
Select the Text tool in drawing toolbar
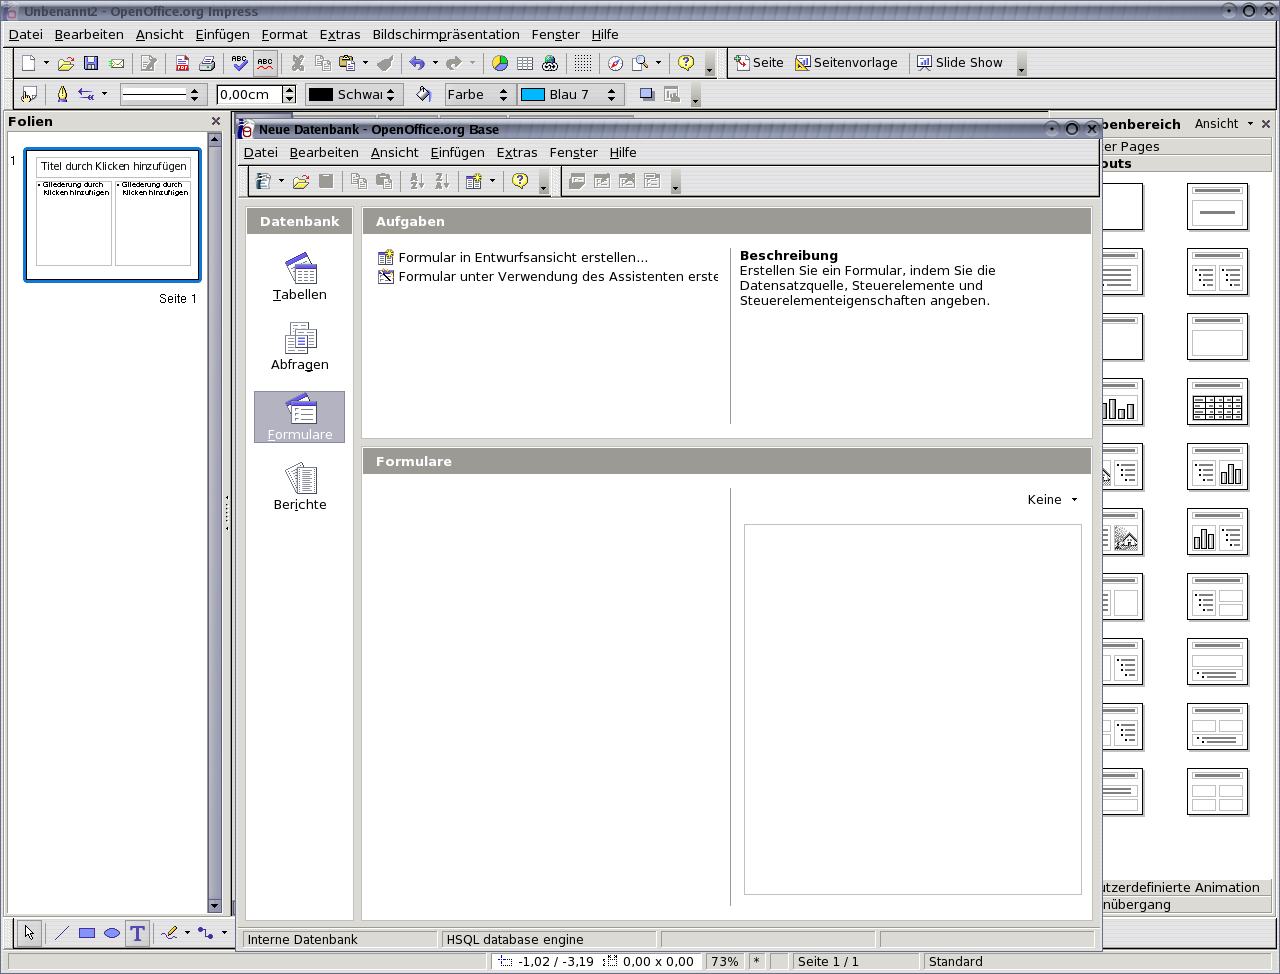[137, 933]
